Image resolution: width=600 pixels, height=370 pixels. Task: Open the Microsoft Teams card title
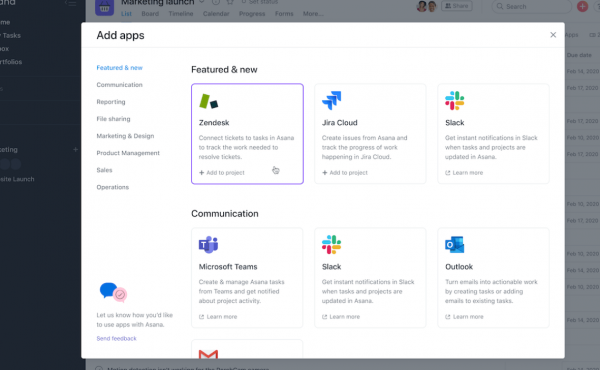(228, 267)
